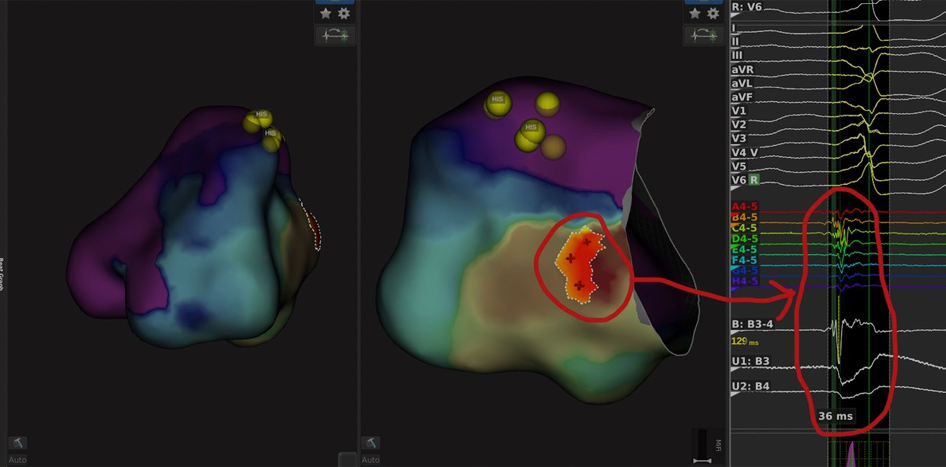Viewport: 946px width, 467px height.
Task: Select the A4-5 electrogram channel label
Action: [744, 205]
